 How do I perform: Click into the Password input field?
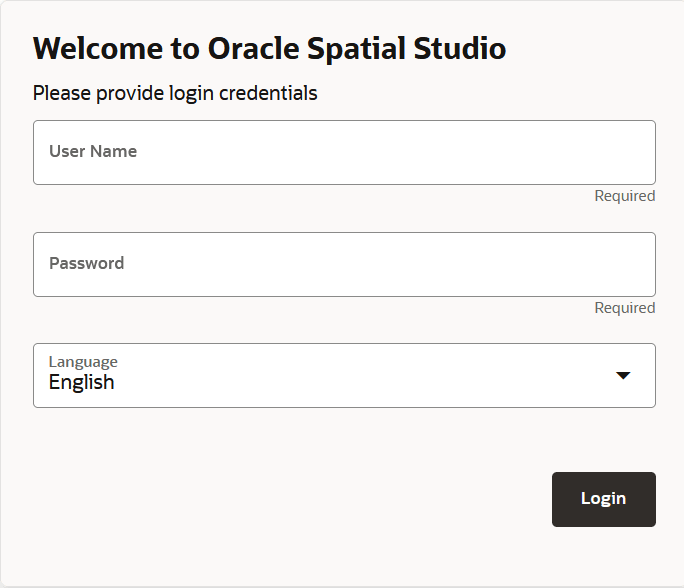[344, 265]
